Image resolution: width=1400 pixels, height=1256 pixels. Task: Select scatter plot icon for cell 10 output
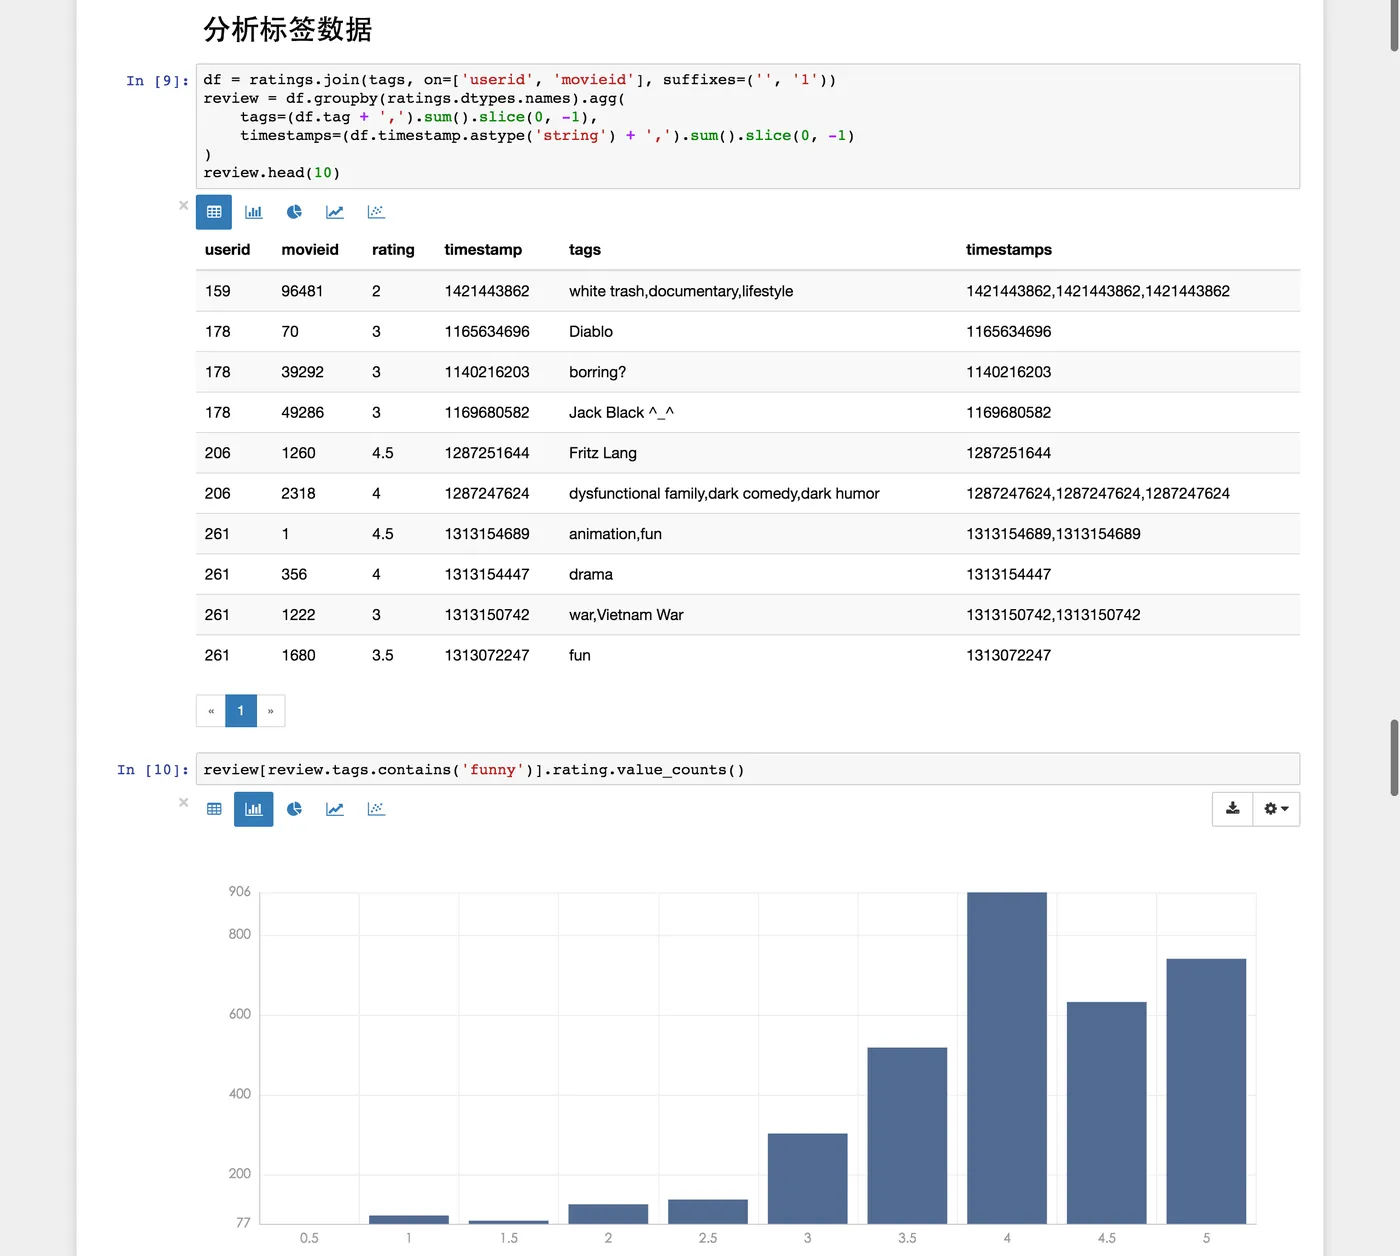pyautogui.click(x=376, y=809)
